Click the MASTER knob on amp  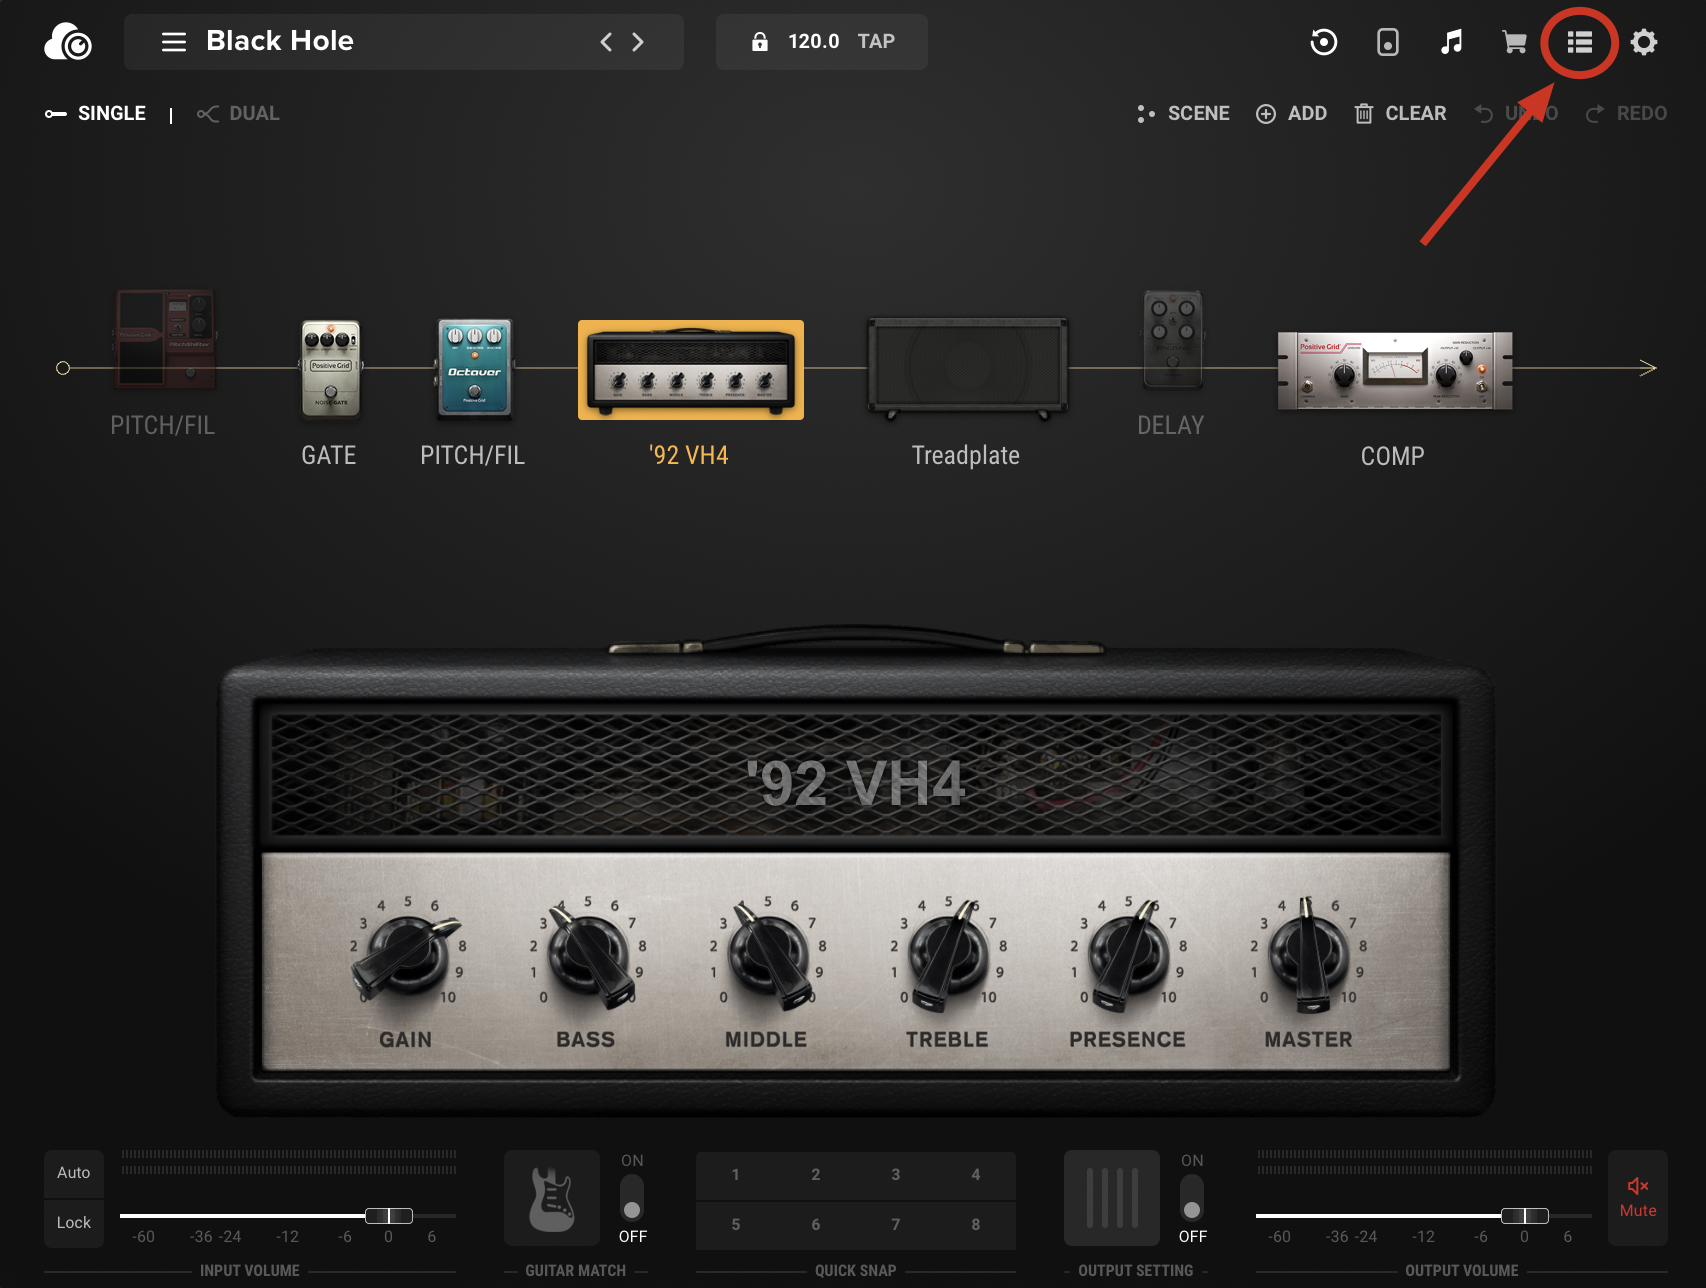point(1308,955)
